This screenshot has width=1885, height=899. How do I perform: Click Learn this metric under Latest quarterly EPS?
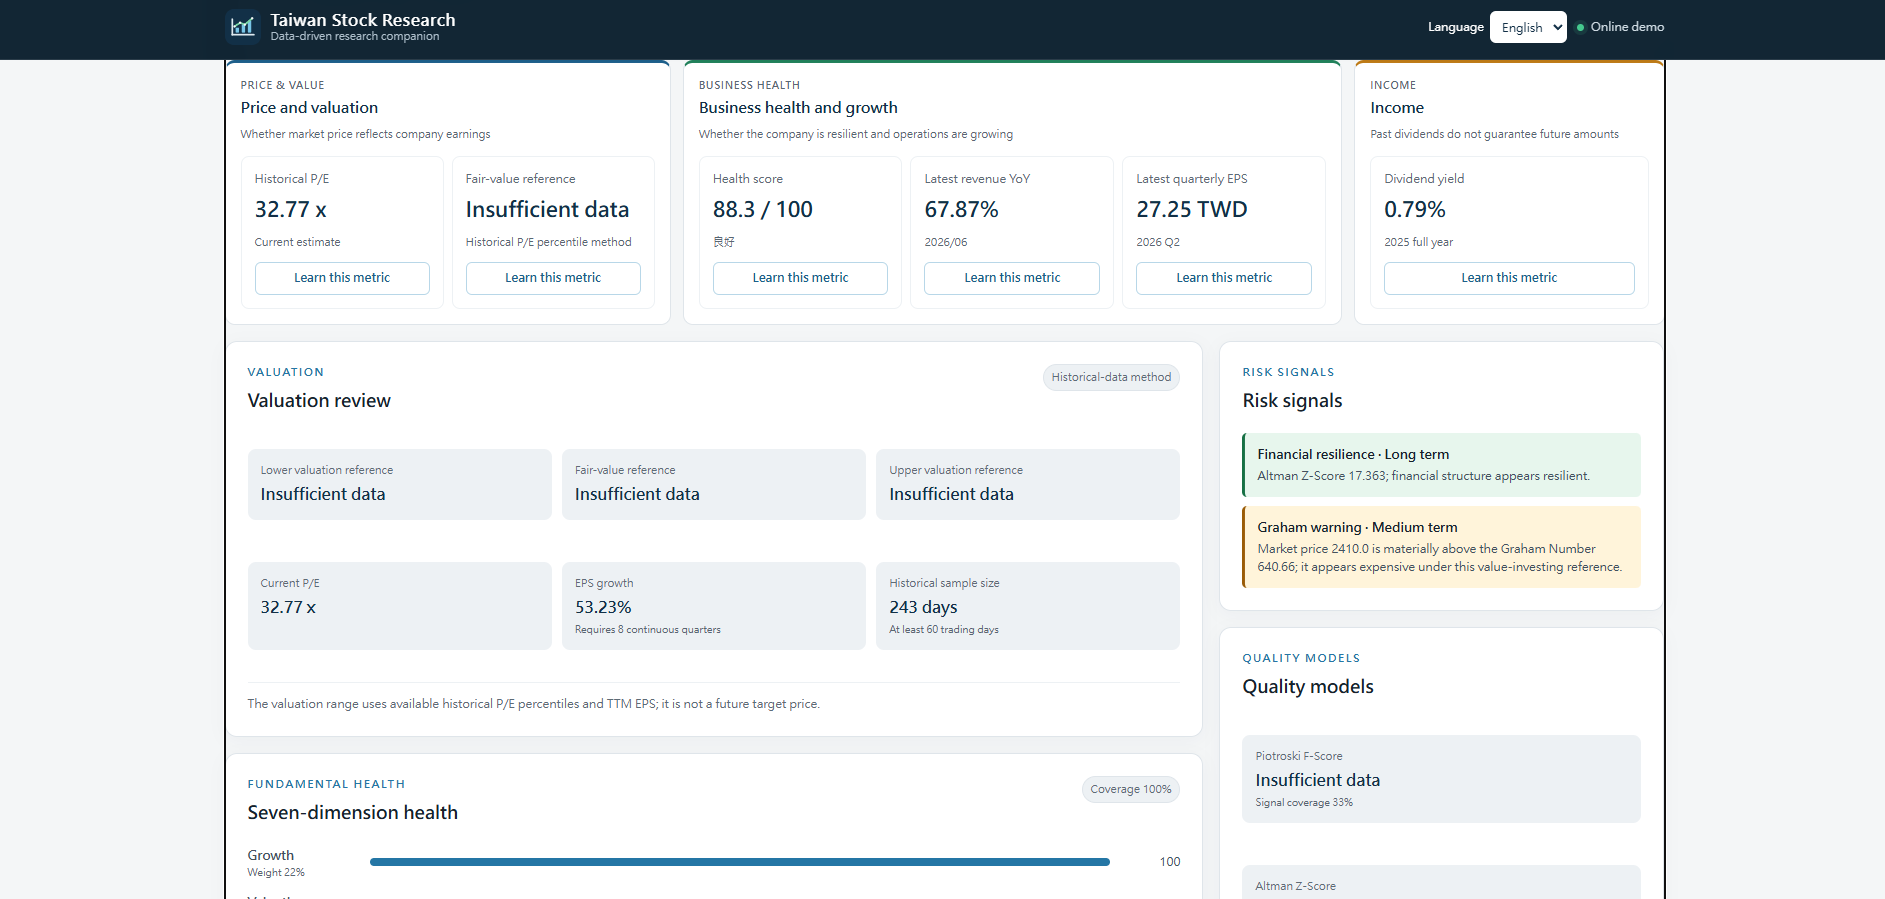1224,278
